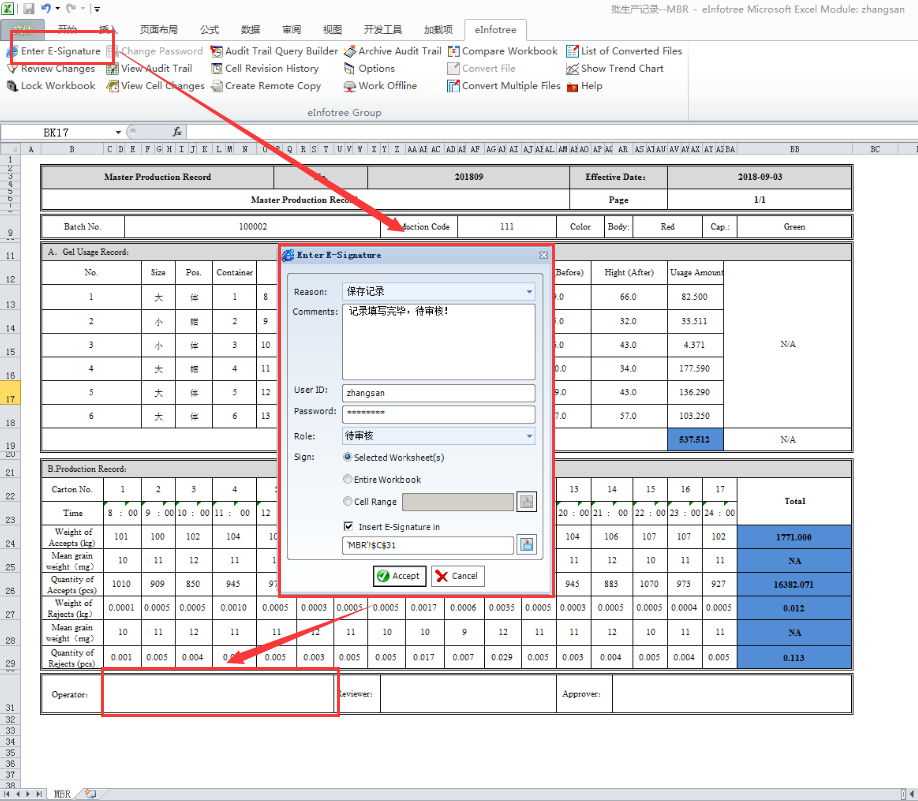
Task: Uncheck Insert E-Signature in checkbox
Action: point(348,526)
